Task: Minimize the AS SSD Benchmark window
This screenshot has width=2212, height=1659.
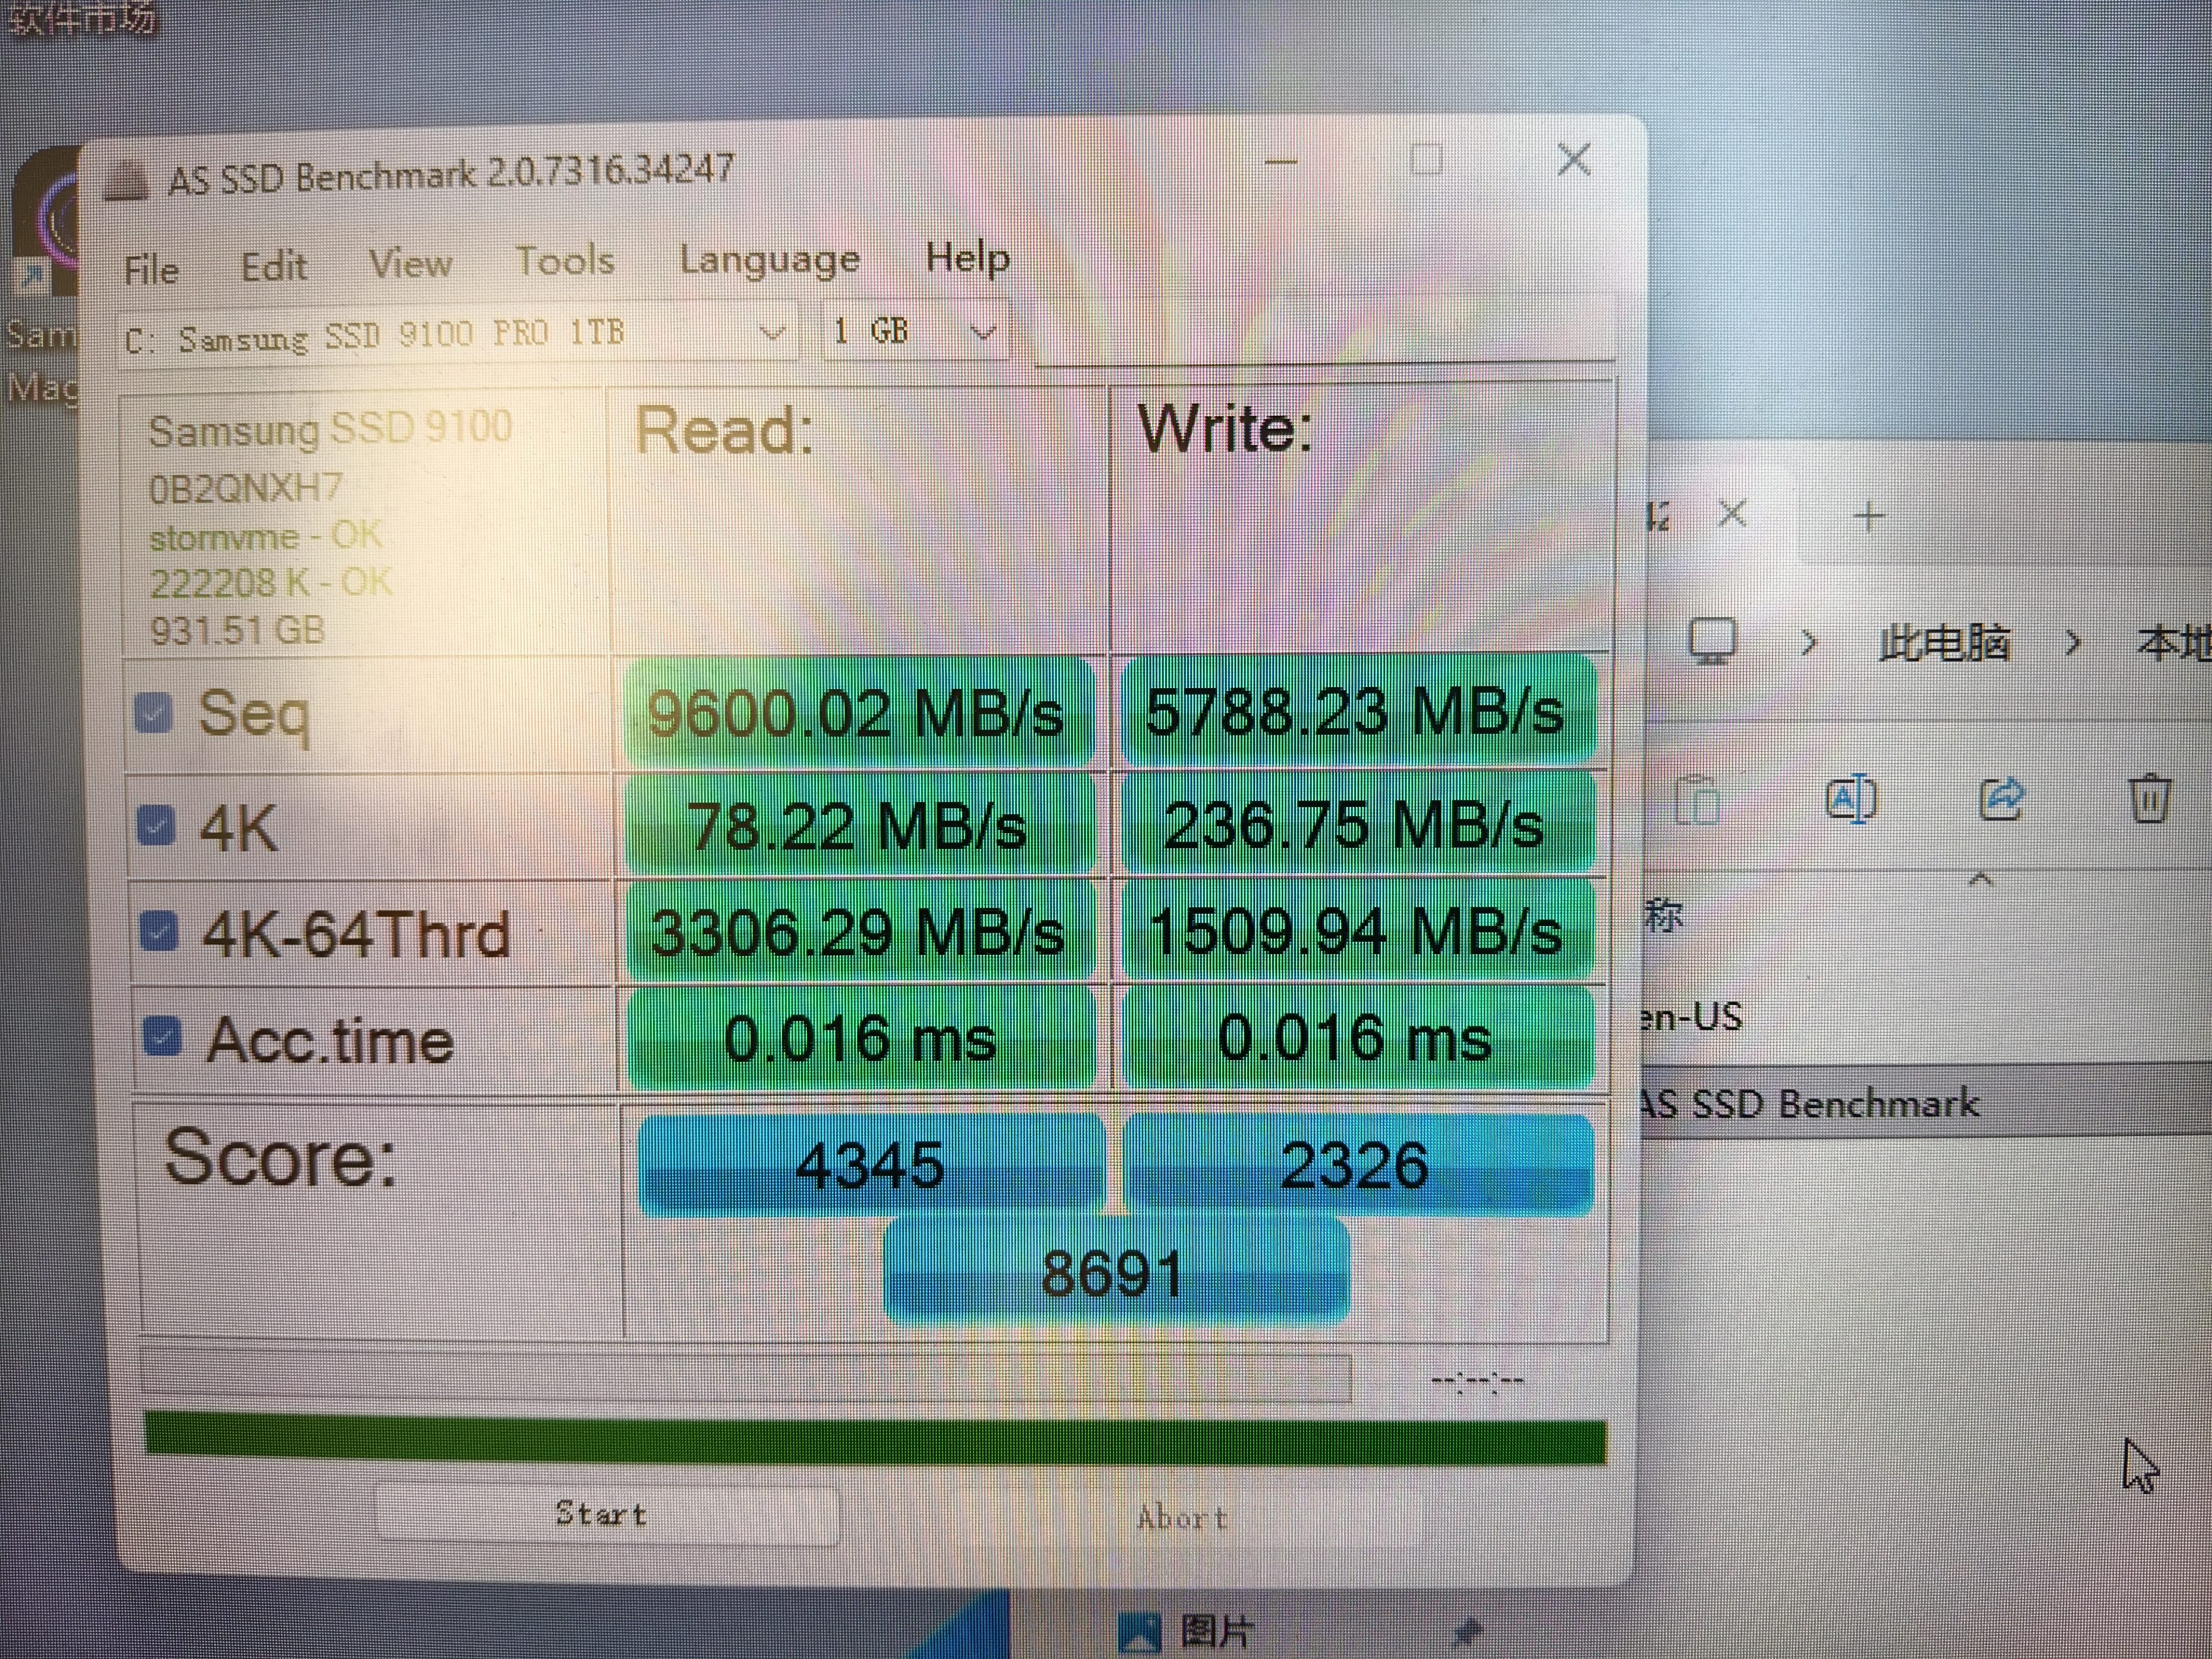Action: pos(1281,162)
